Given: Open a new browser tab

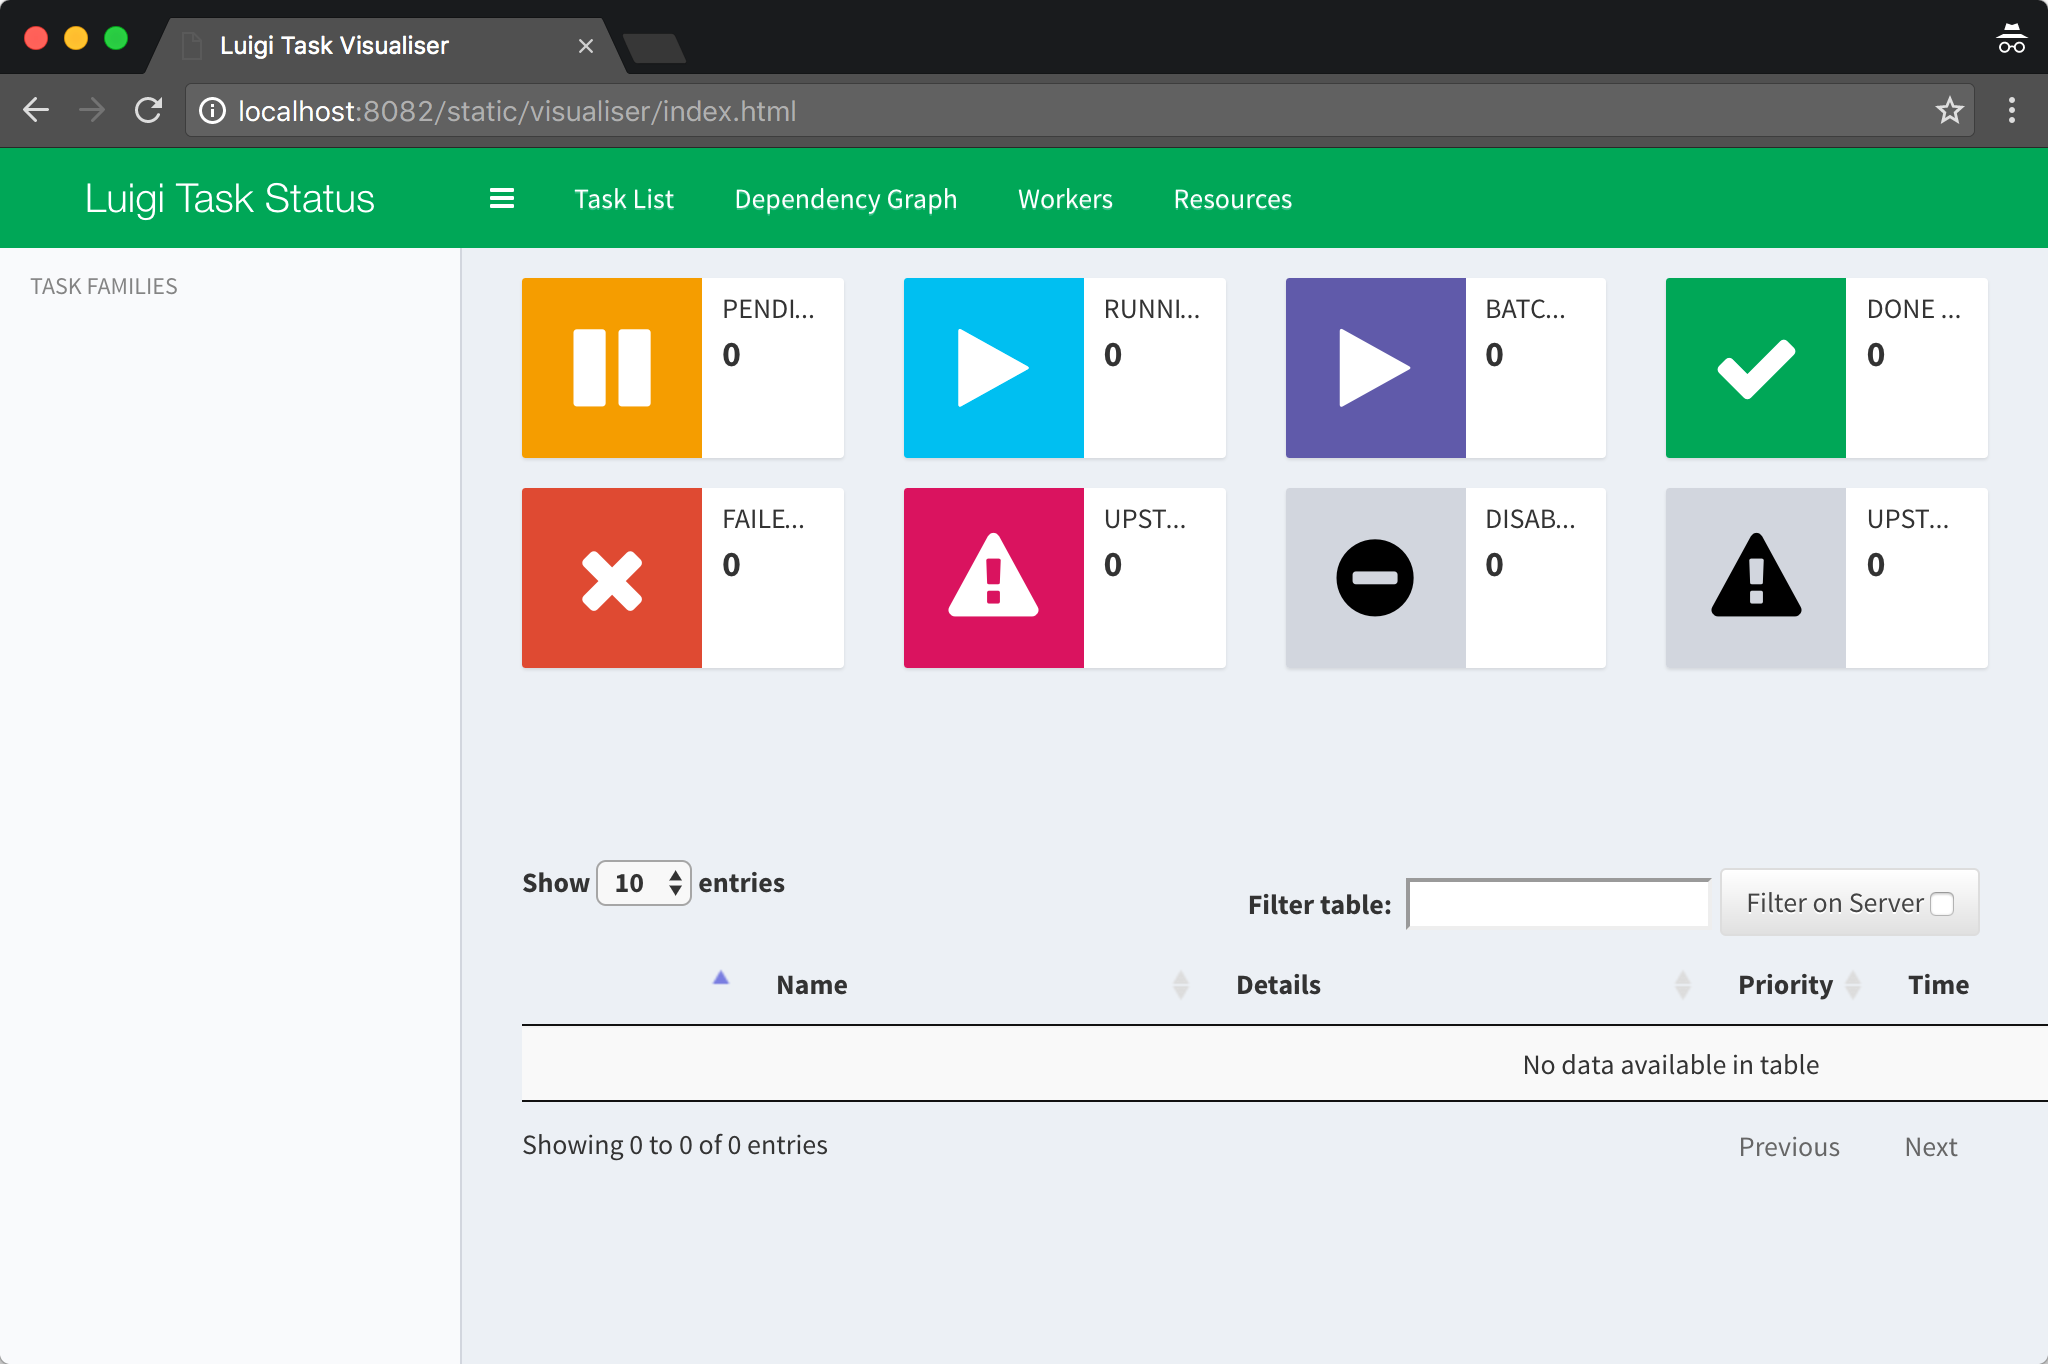Looking at the screenshot, I should point(654,48).
